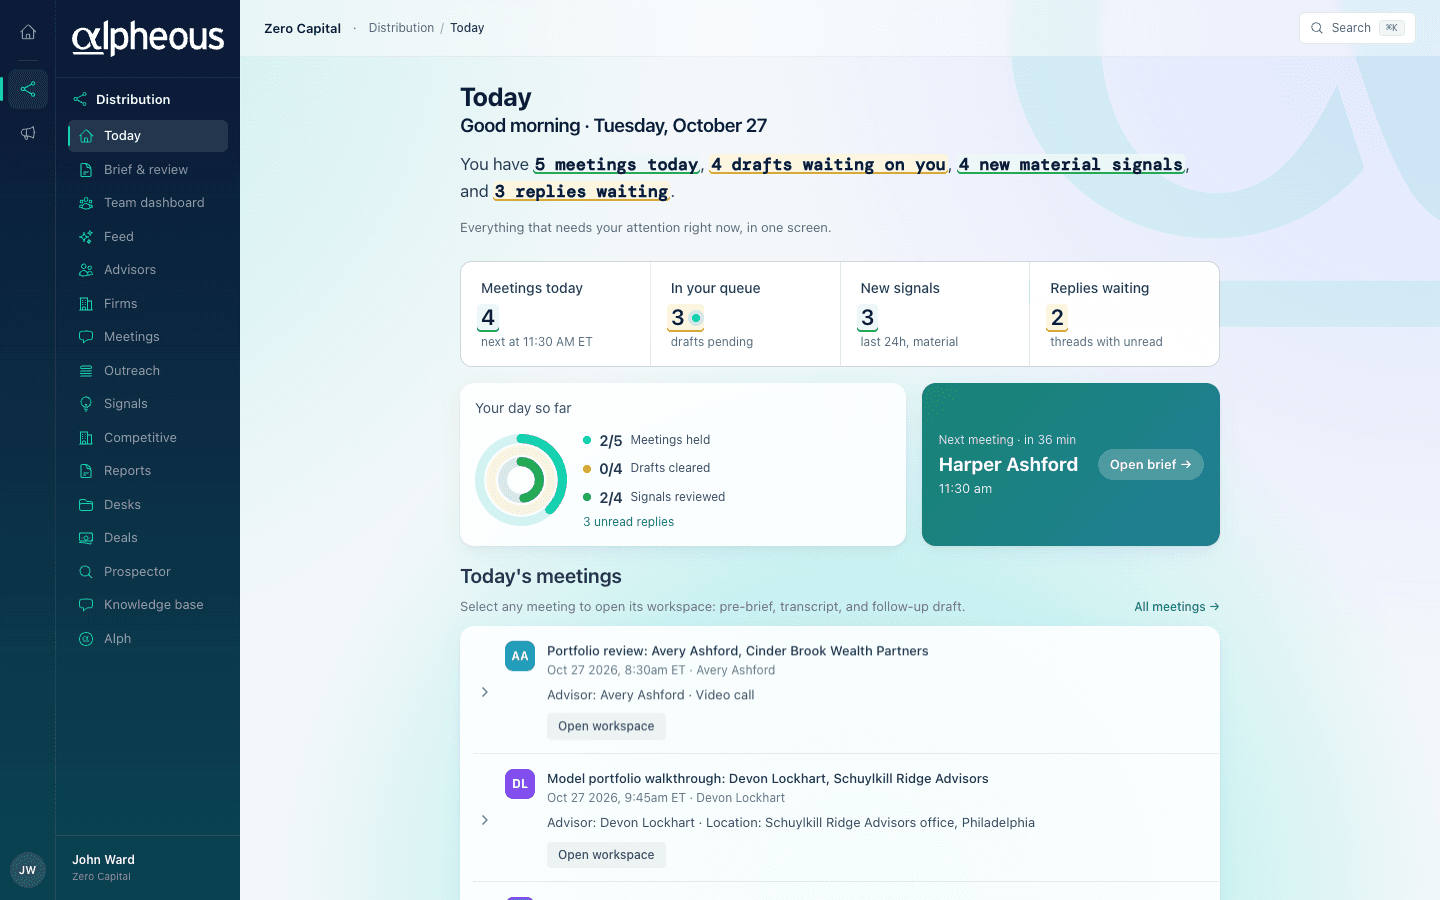The height and width of the screenshot is (900, 1440).
Task: Open the Meetings today card
Action: click(x=555, y=314)
